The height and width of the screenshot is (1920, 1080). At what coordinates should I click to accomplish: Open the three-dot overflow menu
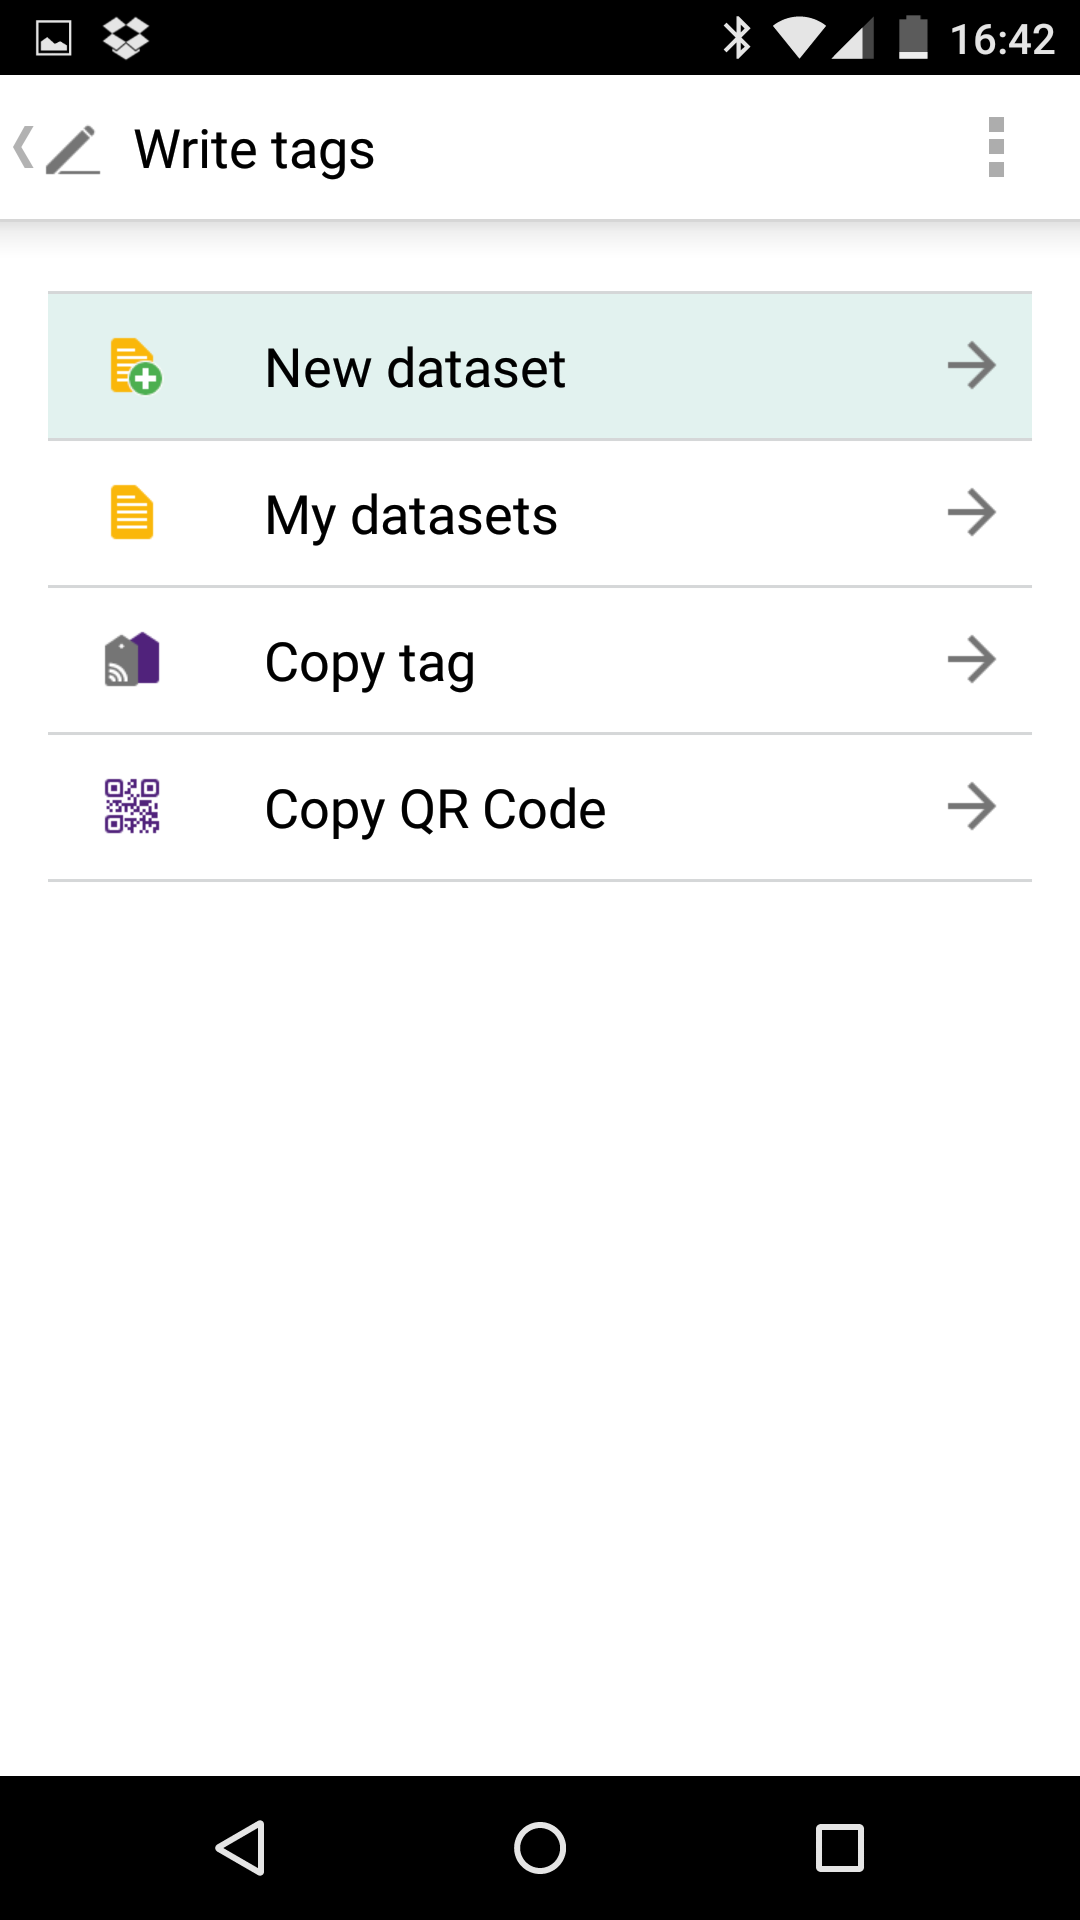(x=996, y=147)
